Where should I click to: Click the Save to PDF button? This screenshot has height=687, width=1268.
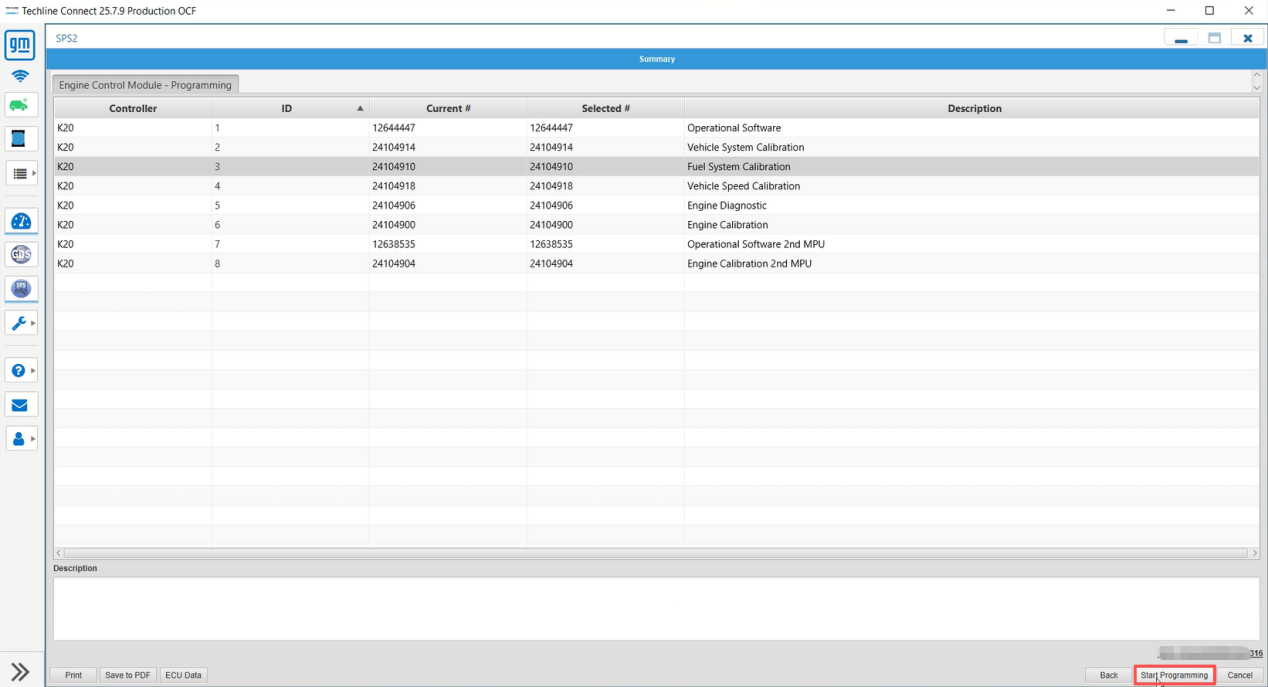coord(128,675)
